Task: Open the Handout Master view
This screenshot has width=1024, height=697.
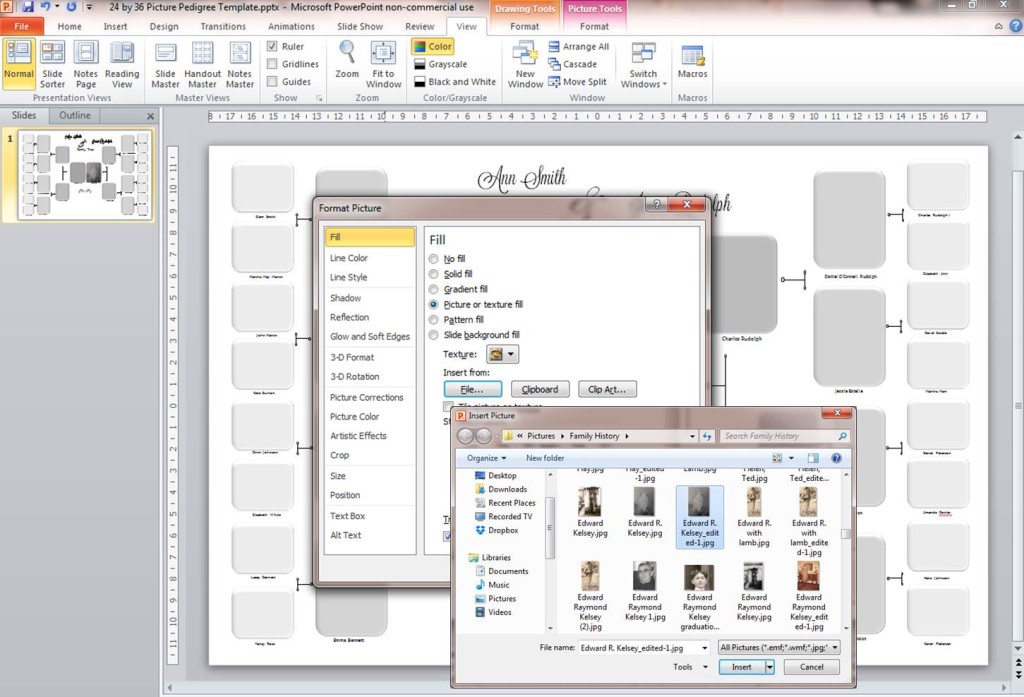Action: pyautogui.click(x=202, y=63)
